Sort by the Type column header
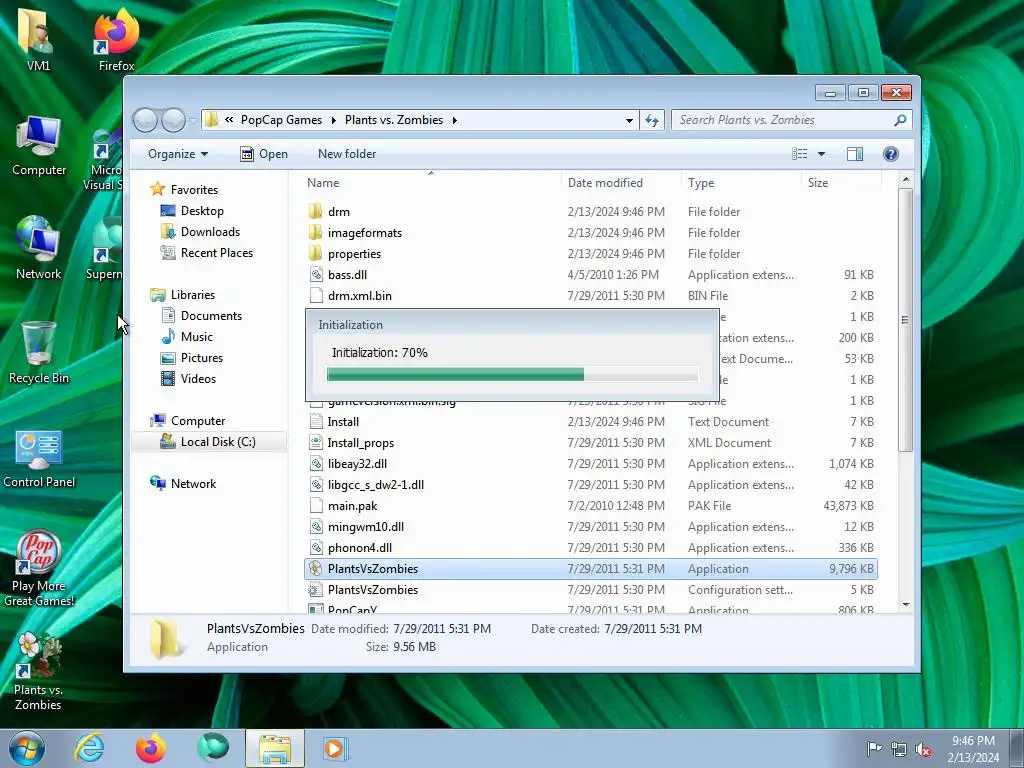The width and height of the screenshot is (1024, 768). tap(741, 183)
